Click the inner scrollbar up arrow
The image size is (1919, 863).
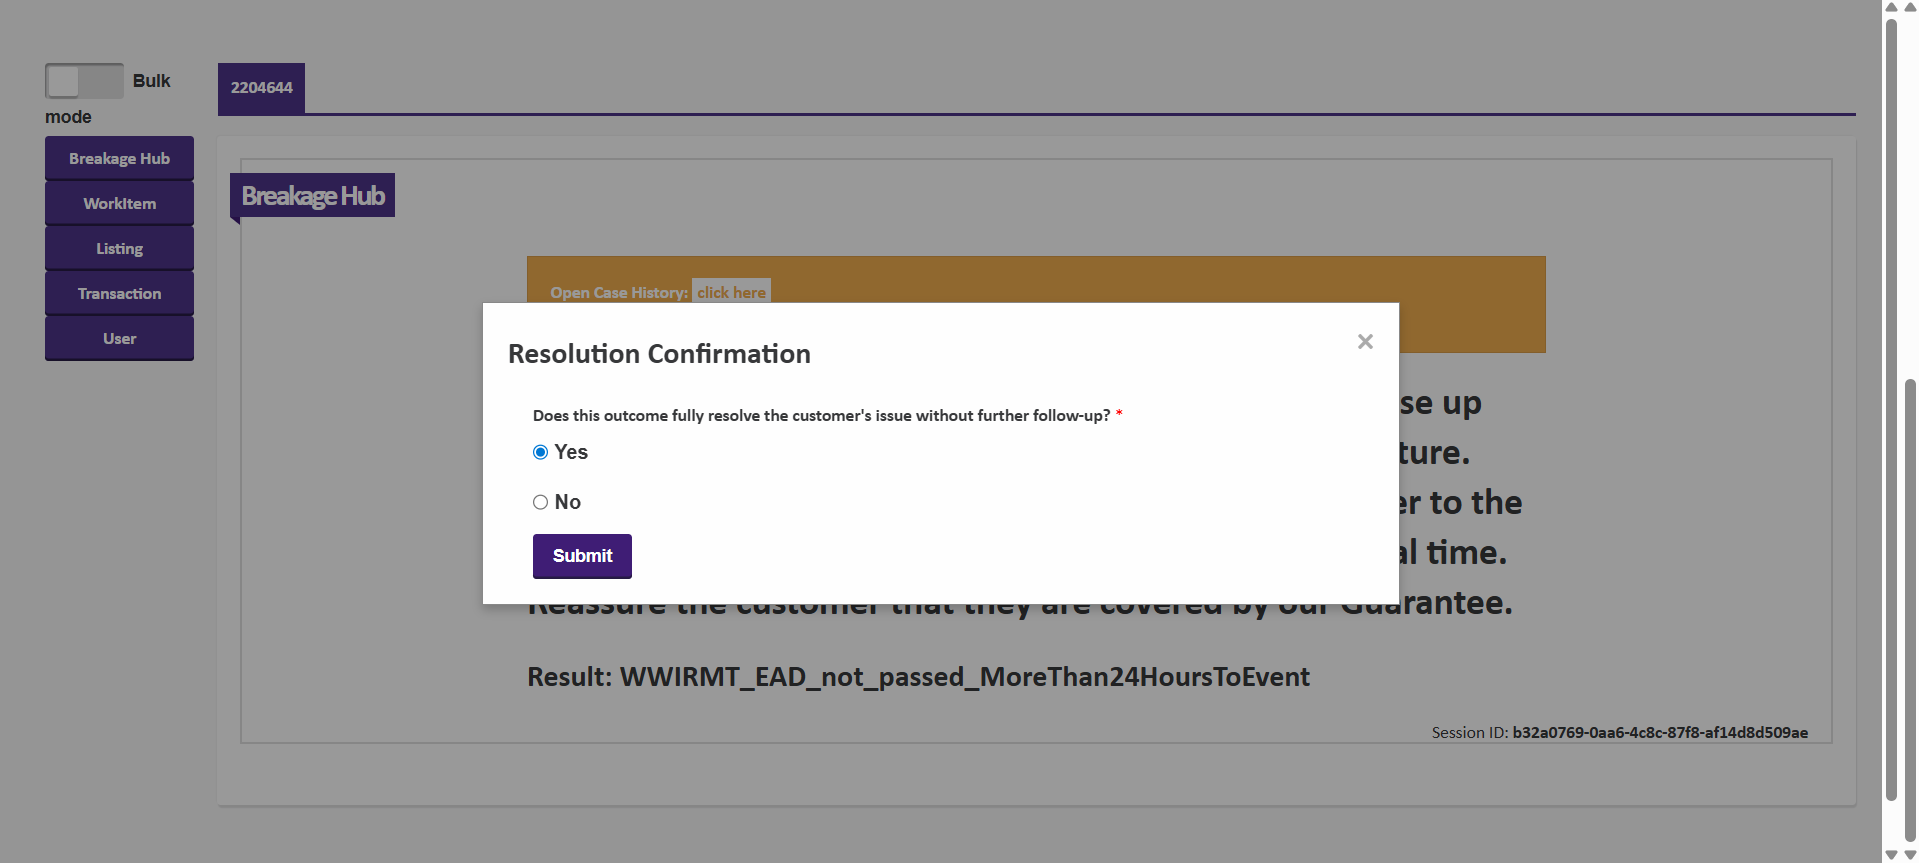(x=1891, y=7)
